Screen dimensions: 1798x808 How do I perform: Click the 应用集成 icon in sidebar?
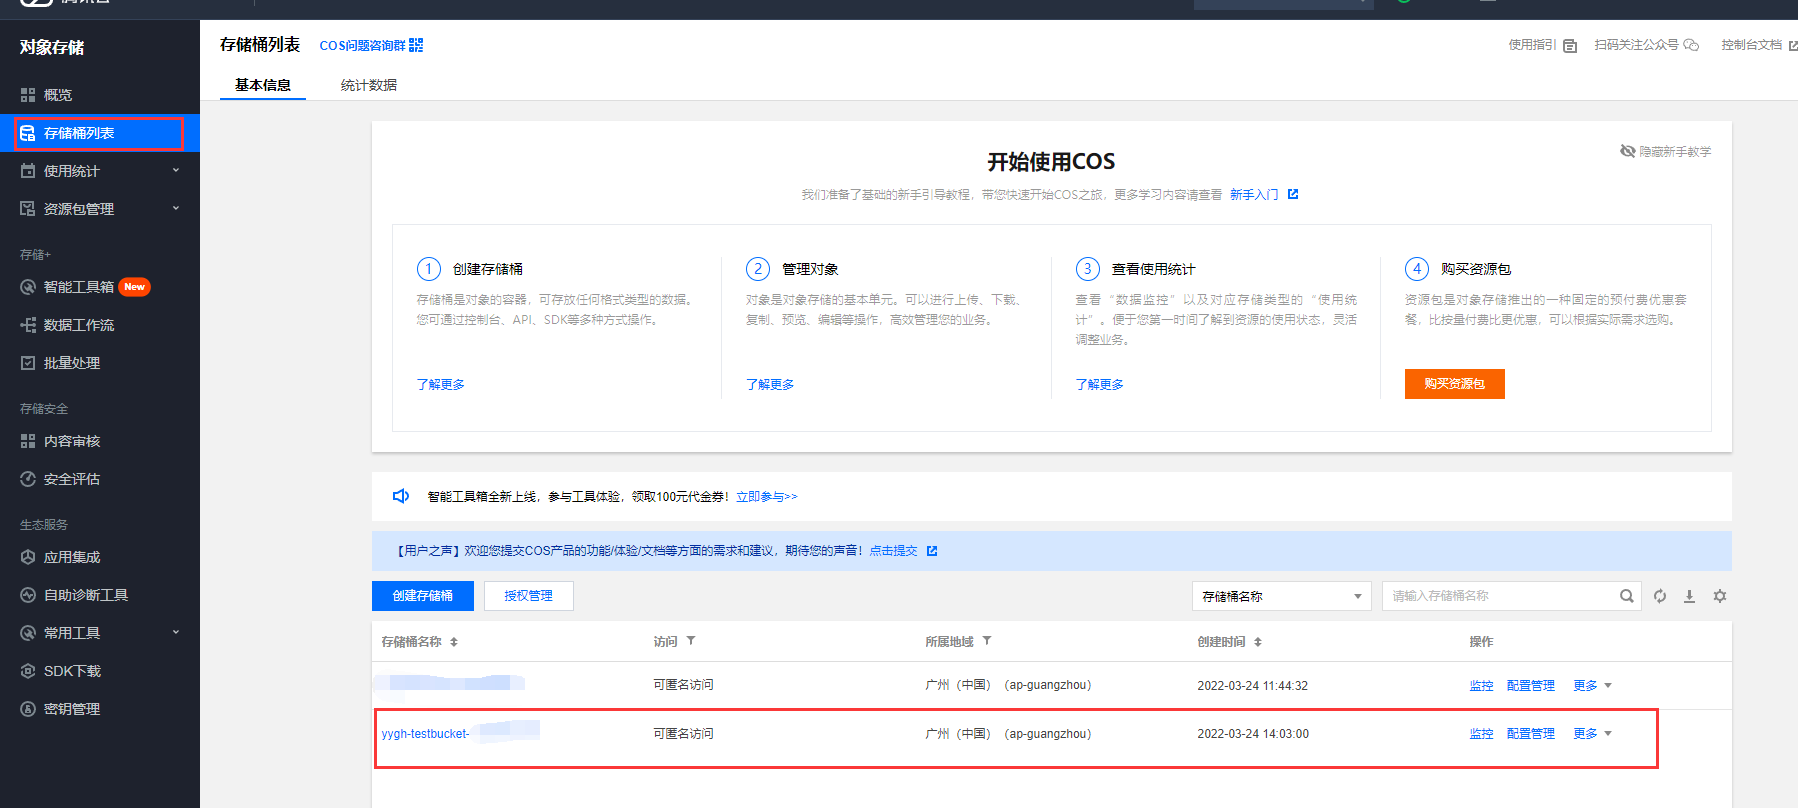(x=28, y=557)
